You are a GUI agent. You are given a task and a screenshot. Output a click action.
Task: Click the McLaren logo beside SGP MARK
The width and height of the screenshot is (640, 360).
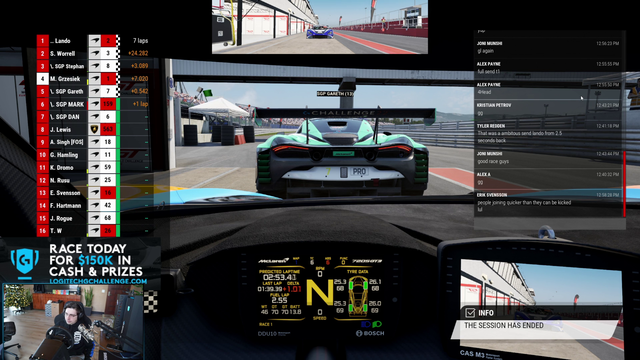click(x=95, y=104)
